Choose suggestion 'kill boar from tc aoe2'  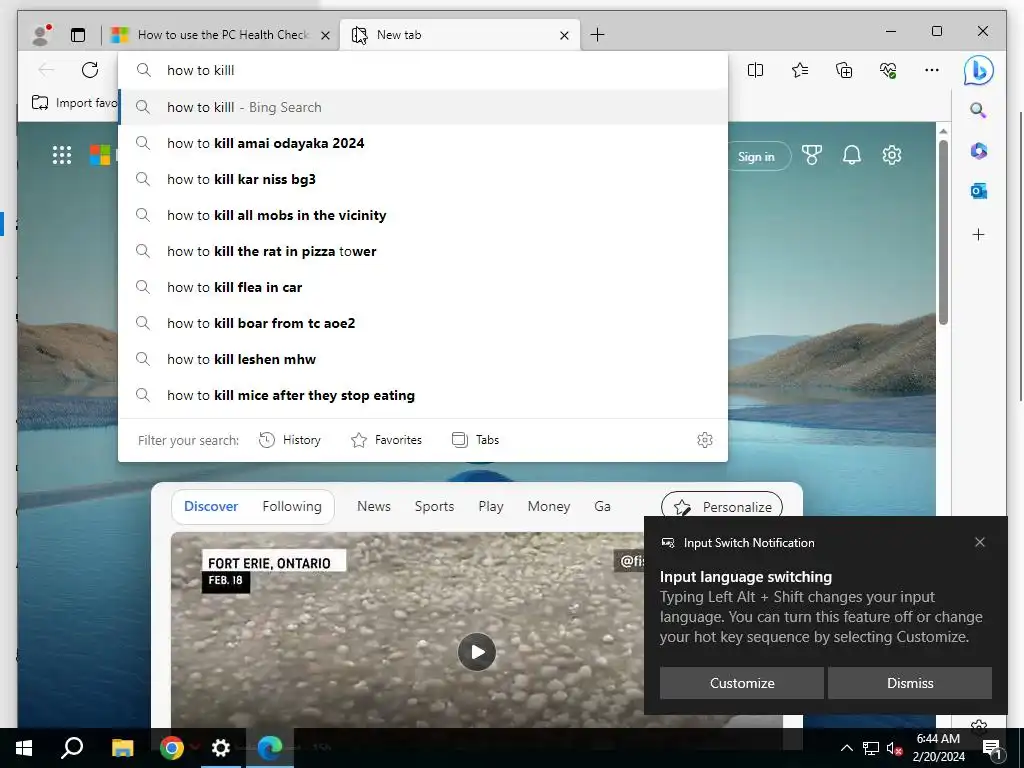pyautogui.click(x=423, y=323)
